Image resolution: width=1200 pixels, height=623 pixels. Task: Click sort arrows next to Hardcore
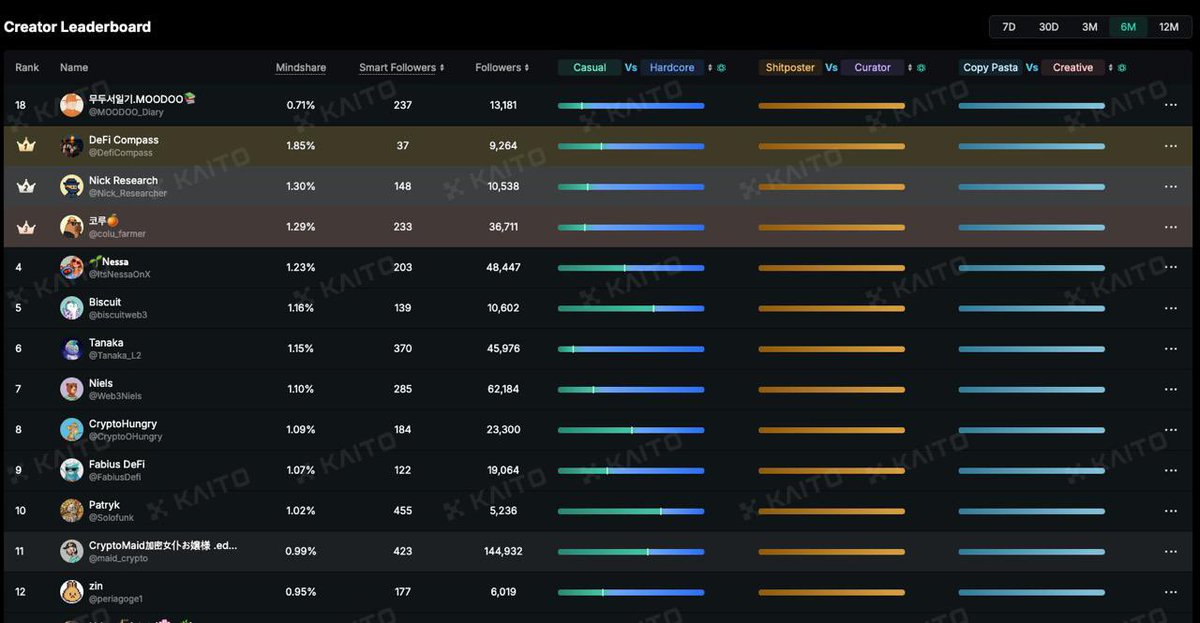(x=710, y=68)
